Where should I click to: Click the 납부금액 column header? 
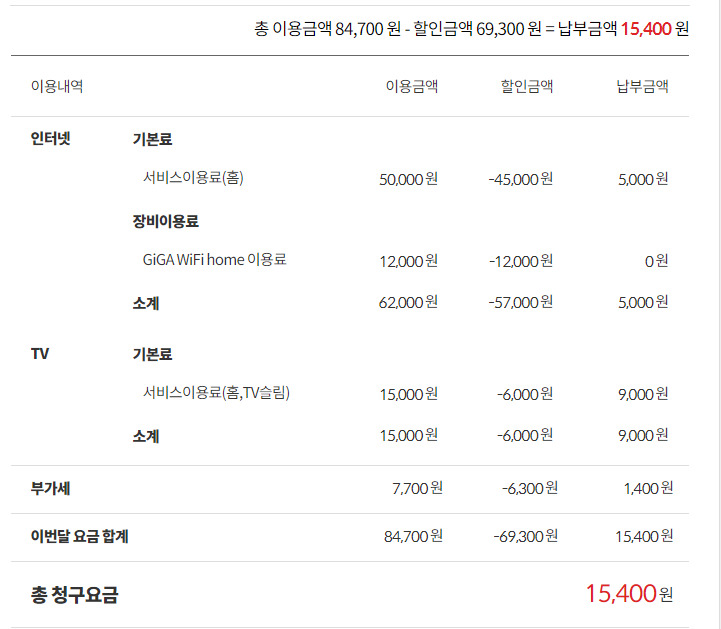(x=642, y=86)
